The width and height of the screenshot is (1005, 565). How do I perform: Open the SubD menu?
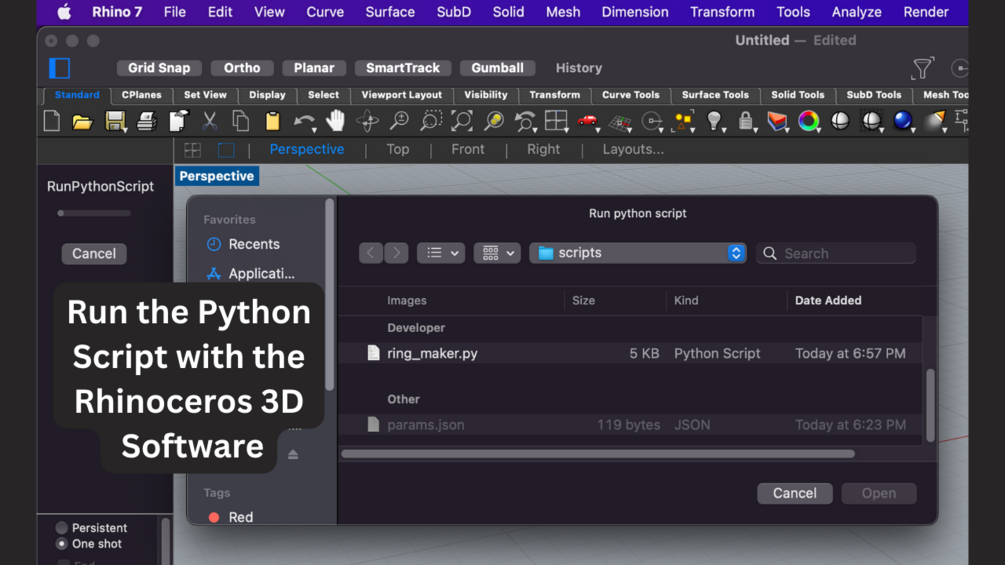click(454, 12)
